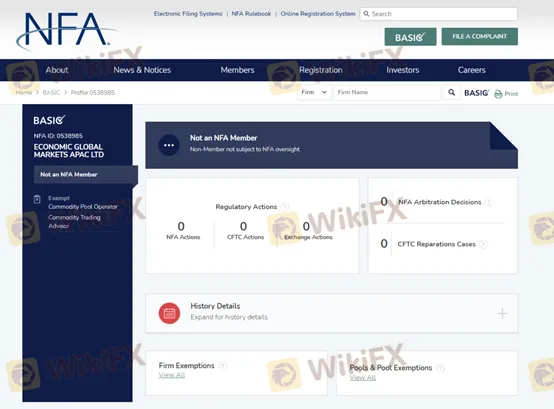Click the red calendar History Details icon
This screenshot has height=409, width=554.
pos(169,313)
